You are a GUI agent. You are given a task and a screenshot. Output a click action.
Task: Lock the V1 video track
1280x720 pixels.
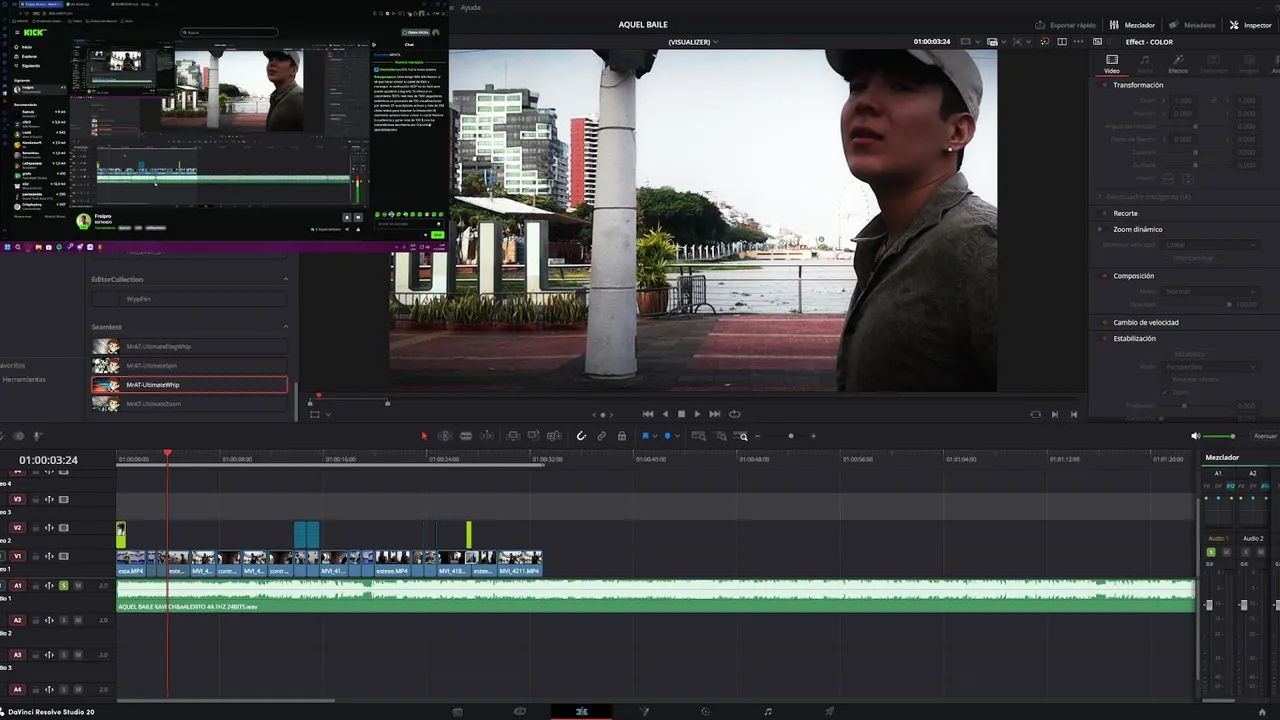coord(35,556)
